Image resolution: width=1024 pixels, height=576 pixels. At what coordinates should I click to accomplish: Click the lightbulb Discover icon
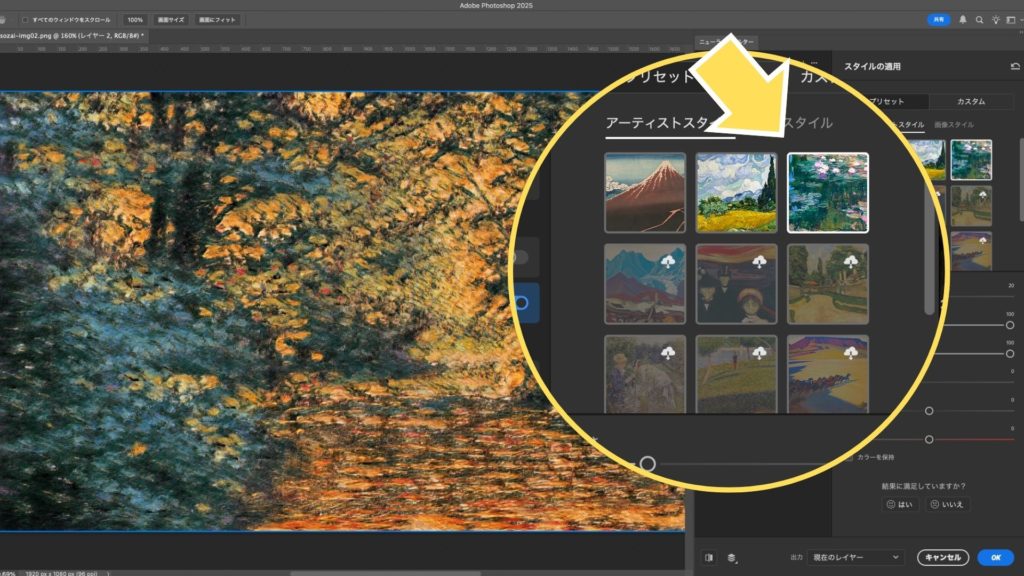tap(995, 20)
